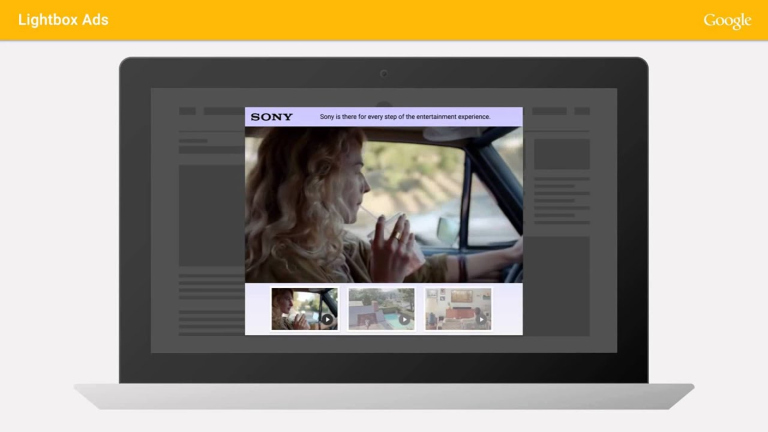Click the Sony entertainment experience tagline text
This screenshot has width=768, height=432.
coord(405,117)
